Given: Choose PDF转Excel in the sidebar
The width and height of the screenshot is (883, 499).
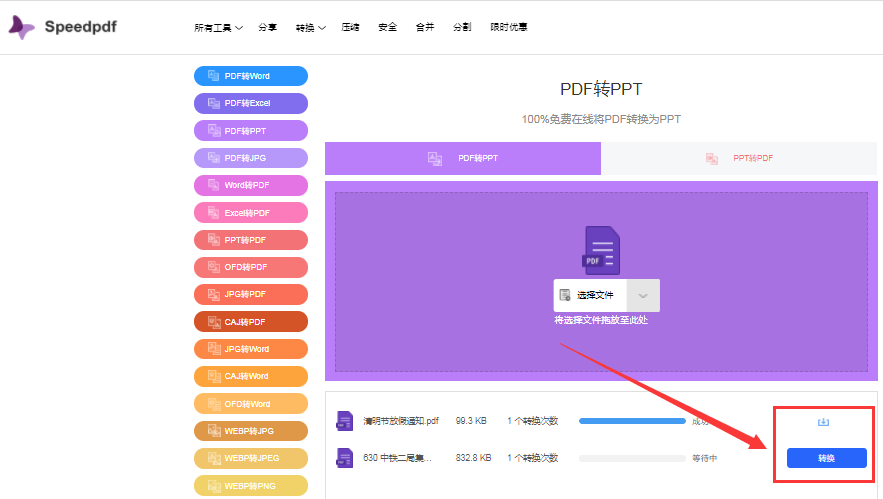Looking at the screenshot, I should [x=251, y=103].
